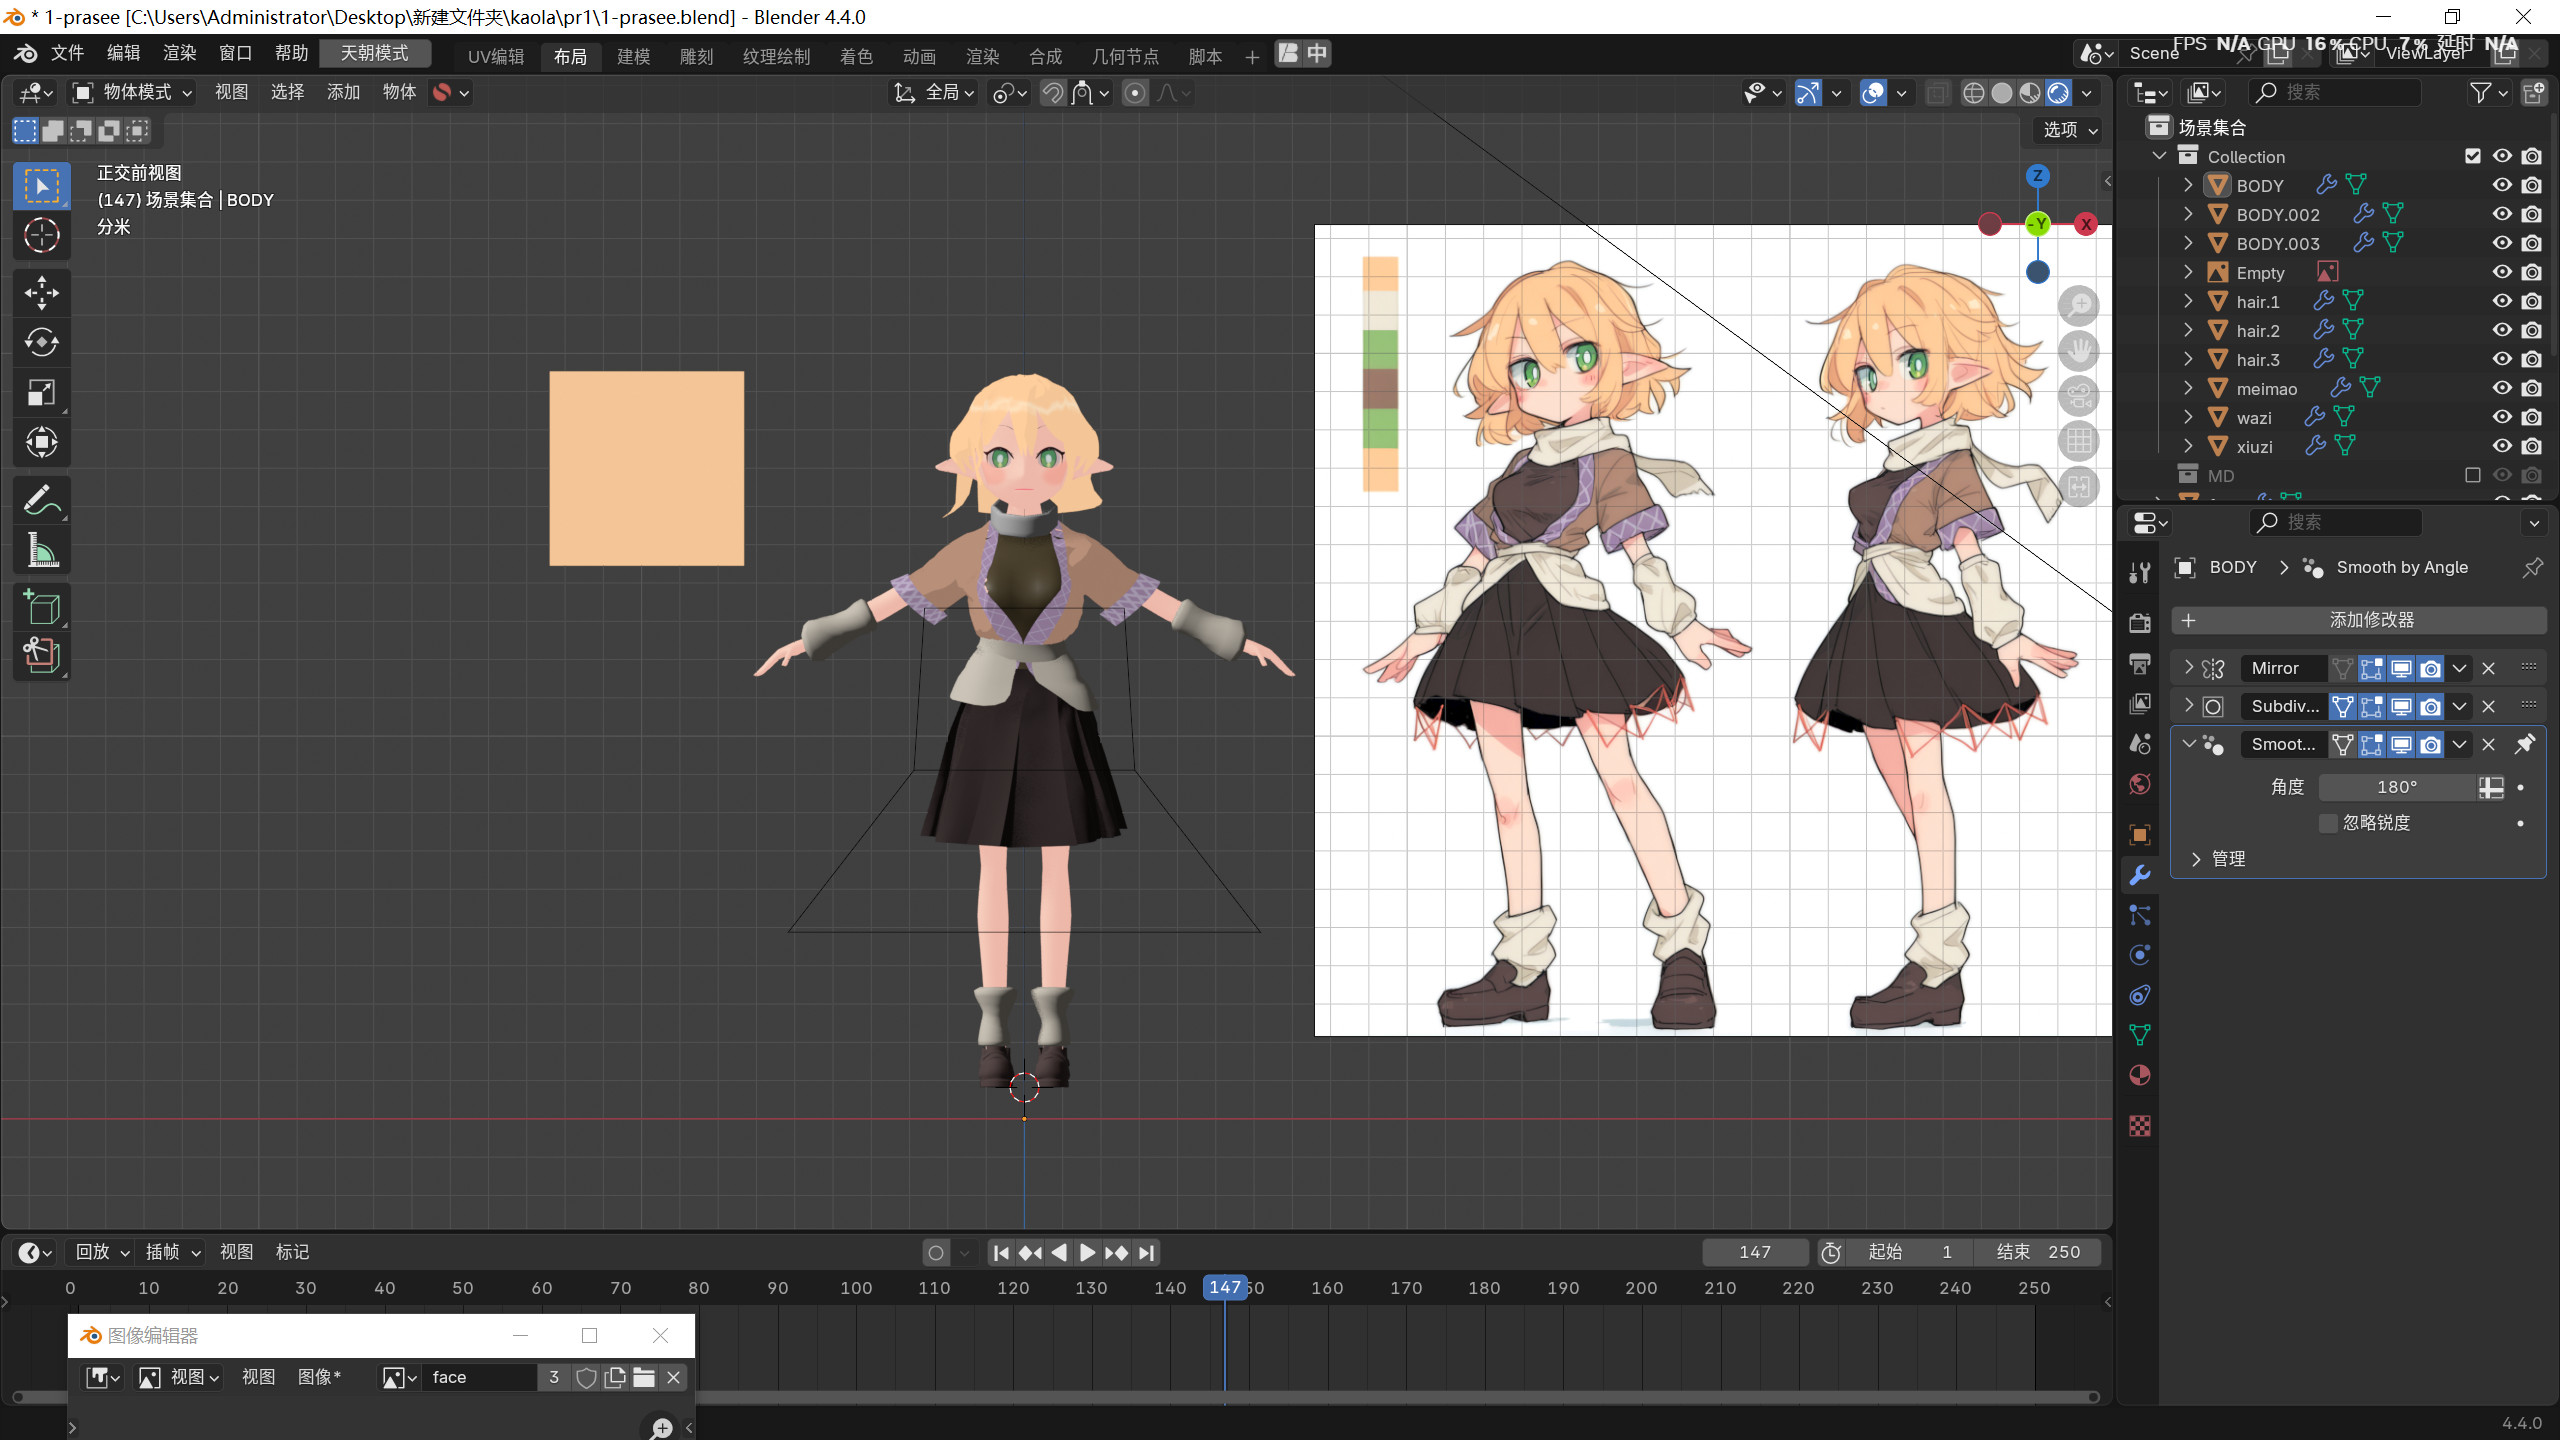
Task: Open the Object Constraints properties tab
Action: coord(2139,995)
